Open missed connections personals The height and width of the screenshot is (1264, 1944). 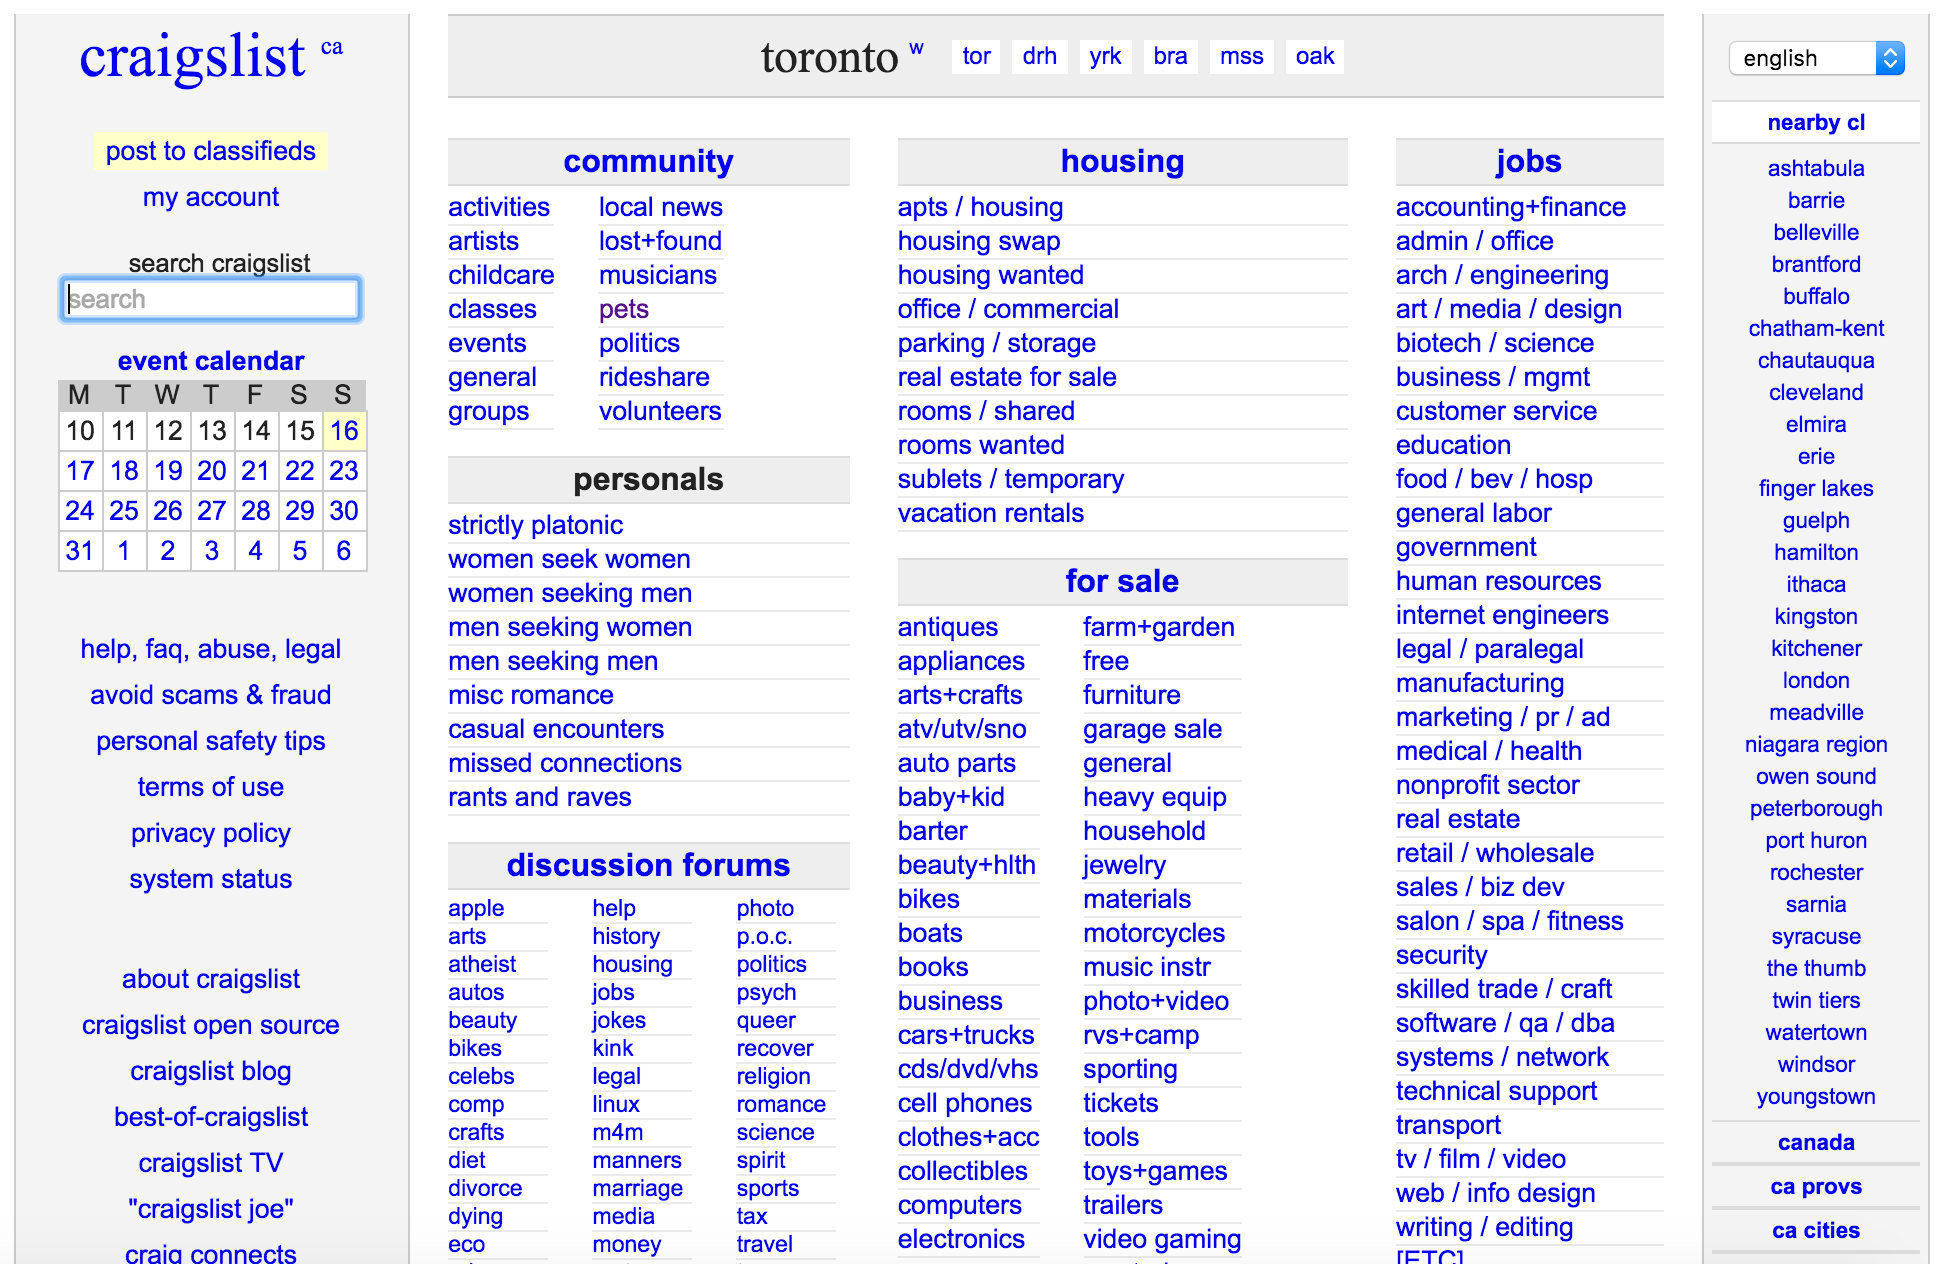[565, 763]
